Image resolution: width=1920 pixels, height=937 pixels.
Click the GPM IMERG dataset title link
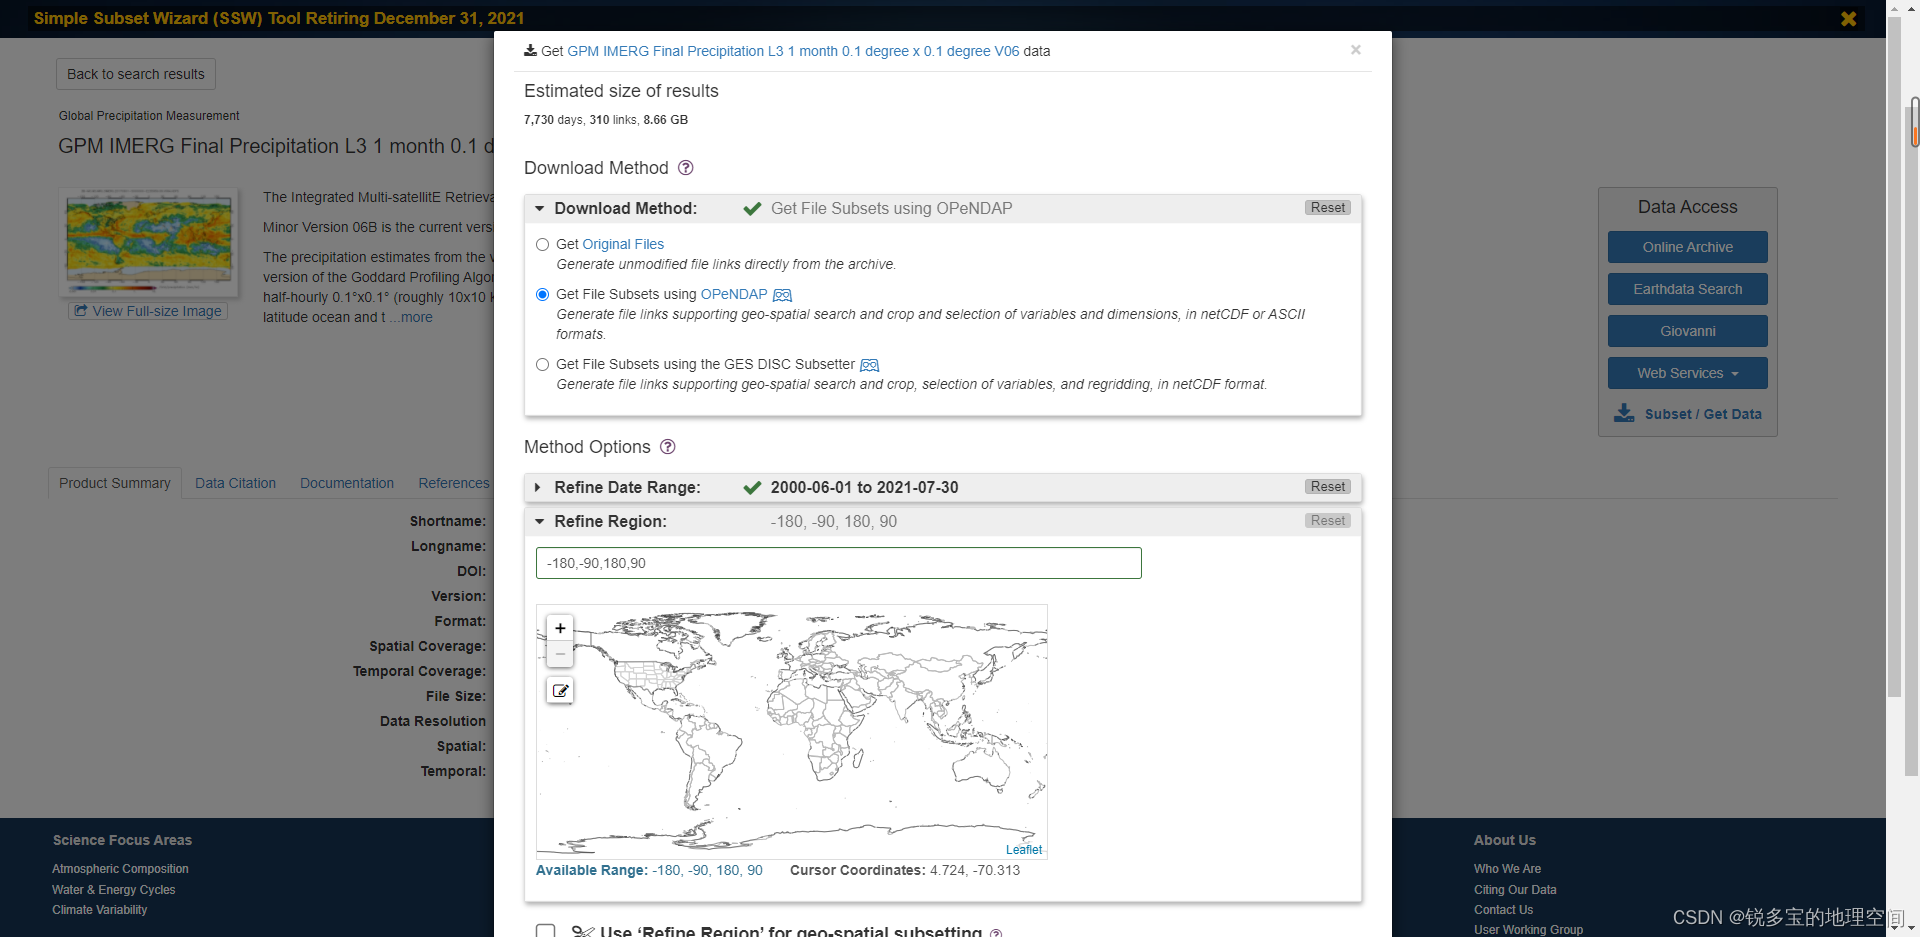[793, 51]
